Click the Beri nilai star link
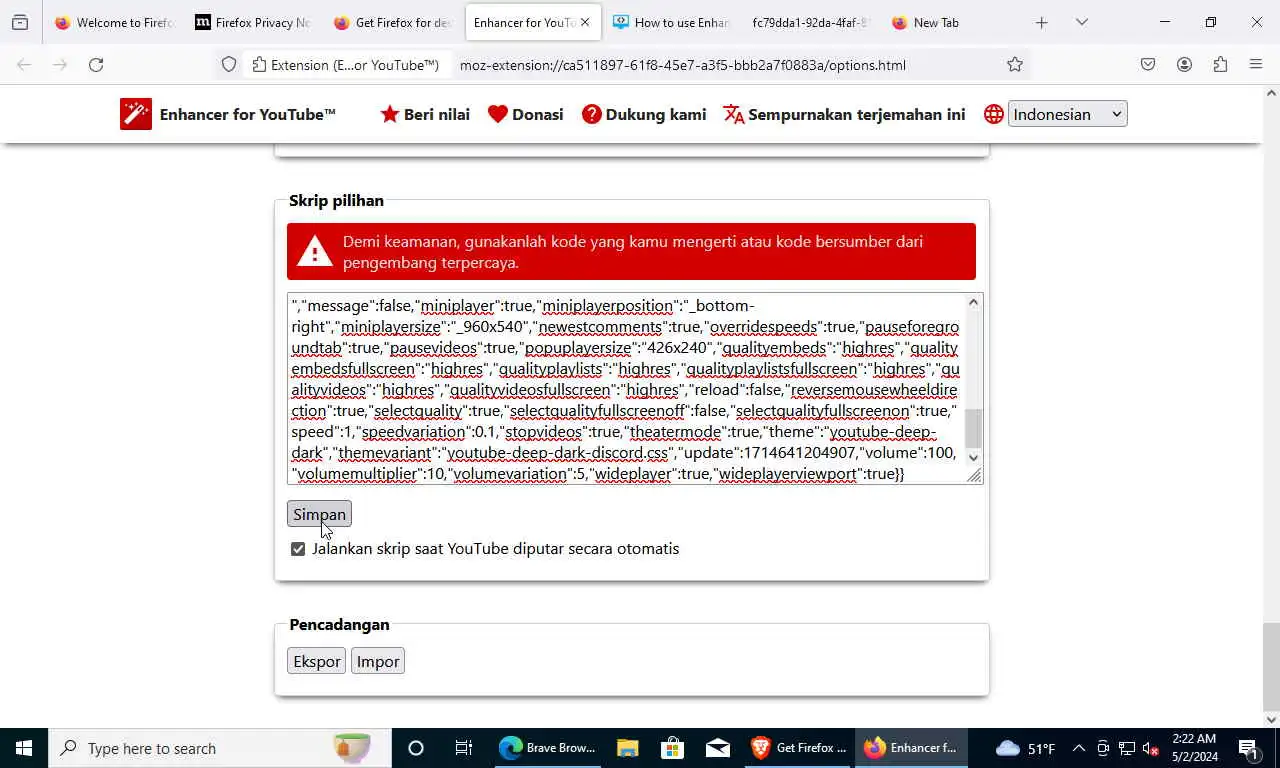 pyautogui.click(x=425, y=114)
